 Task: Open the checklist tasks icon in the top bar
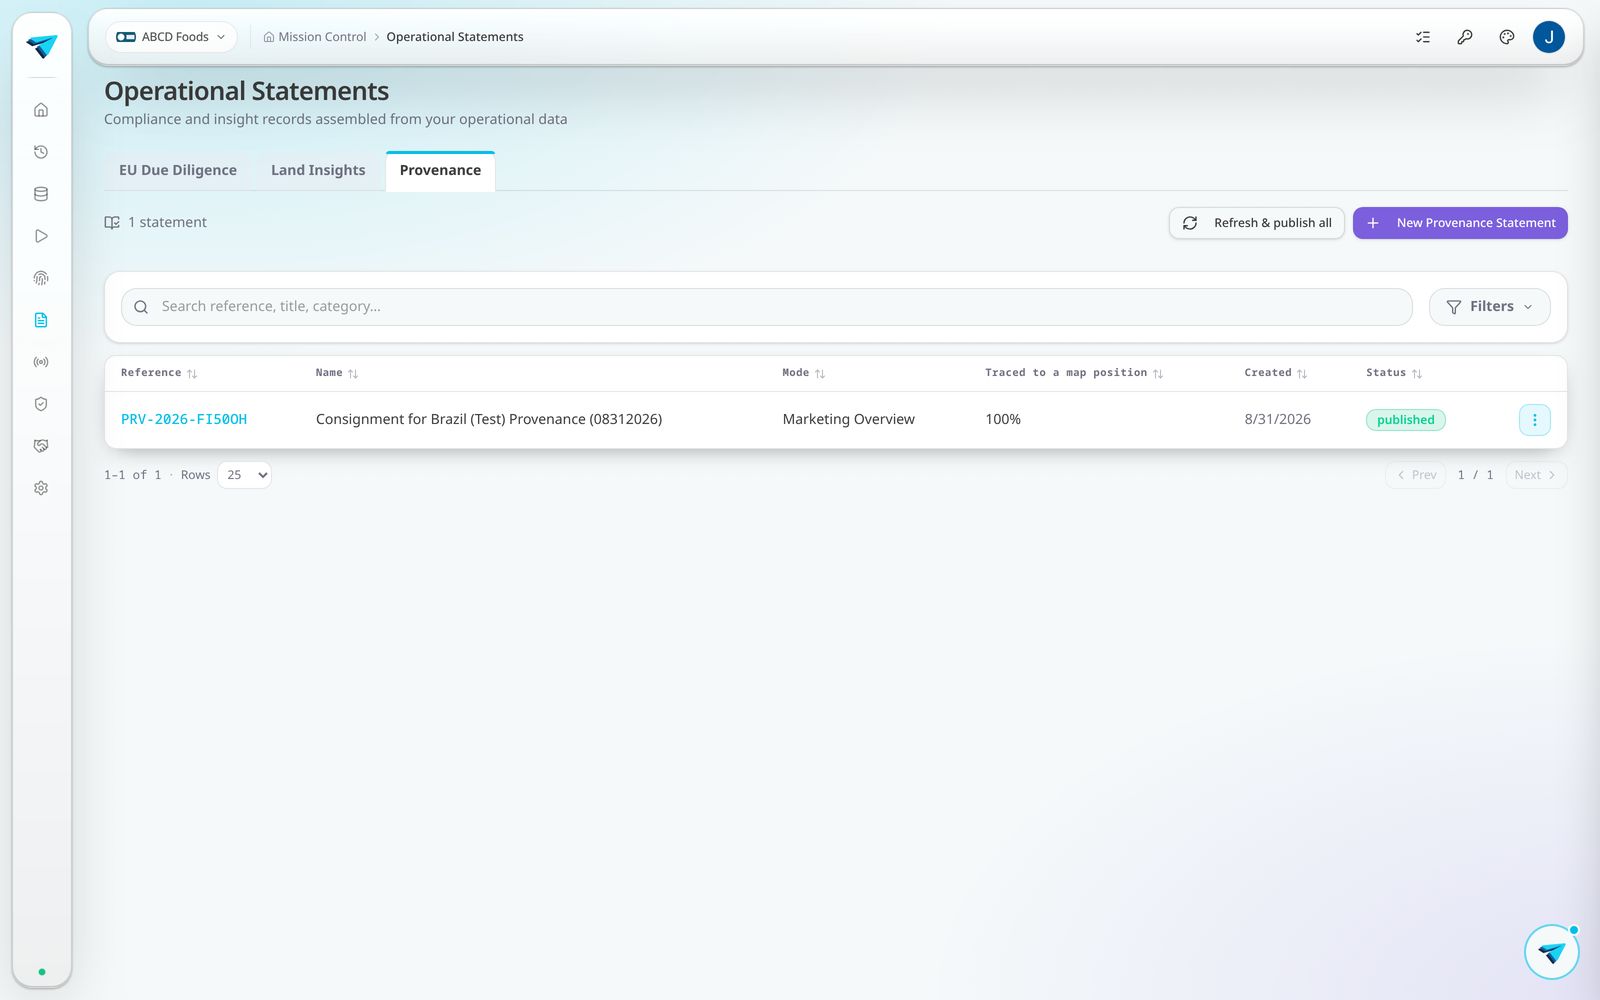[x=1423, y=37]
